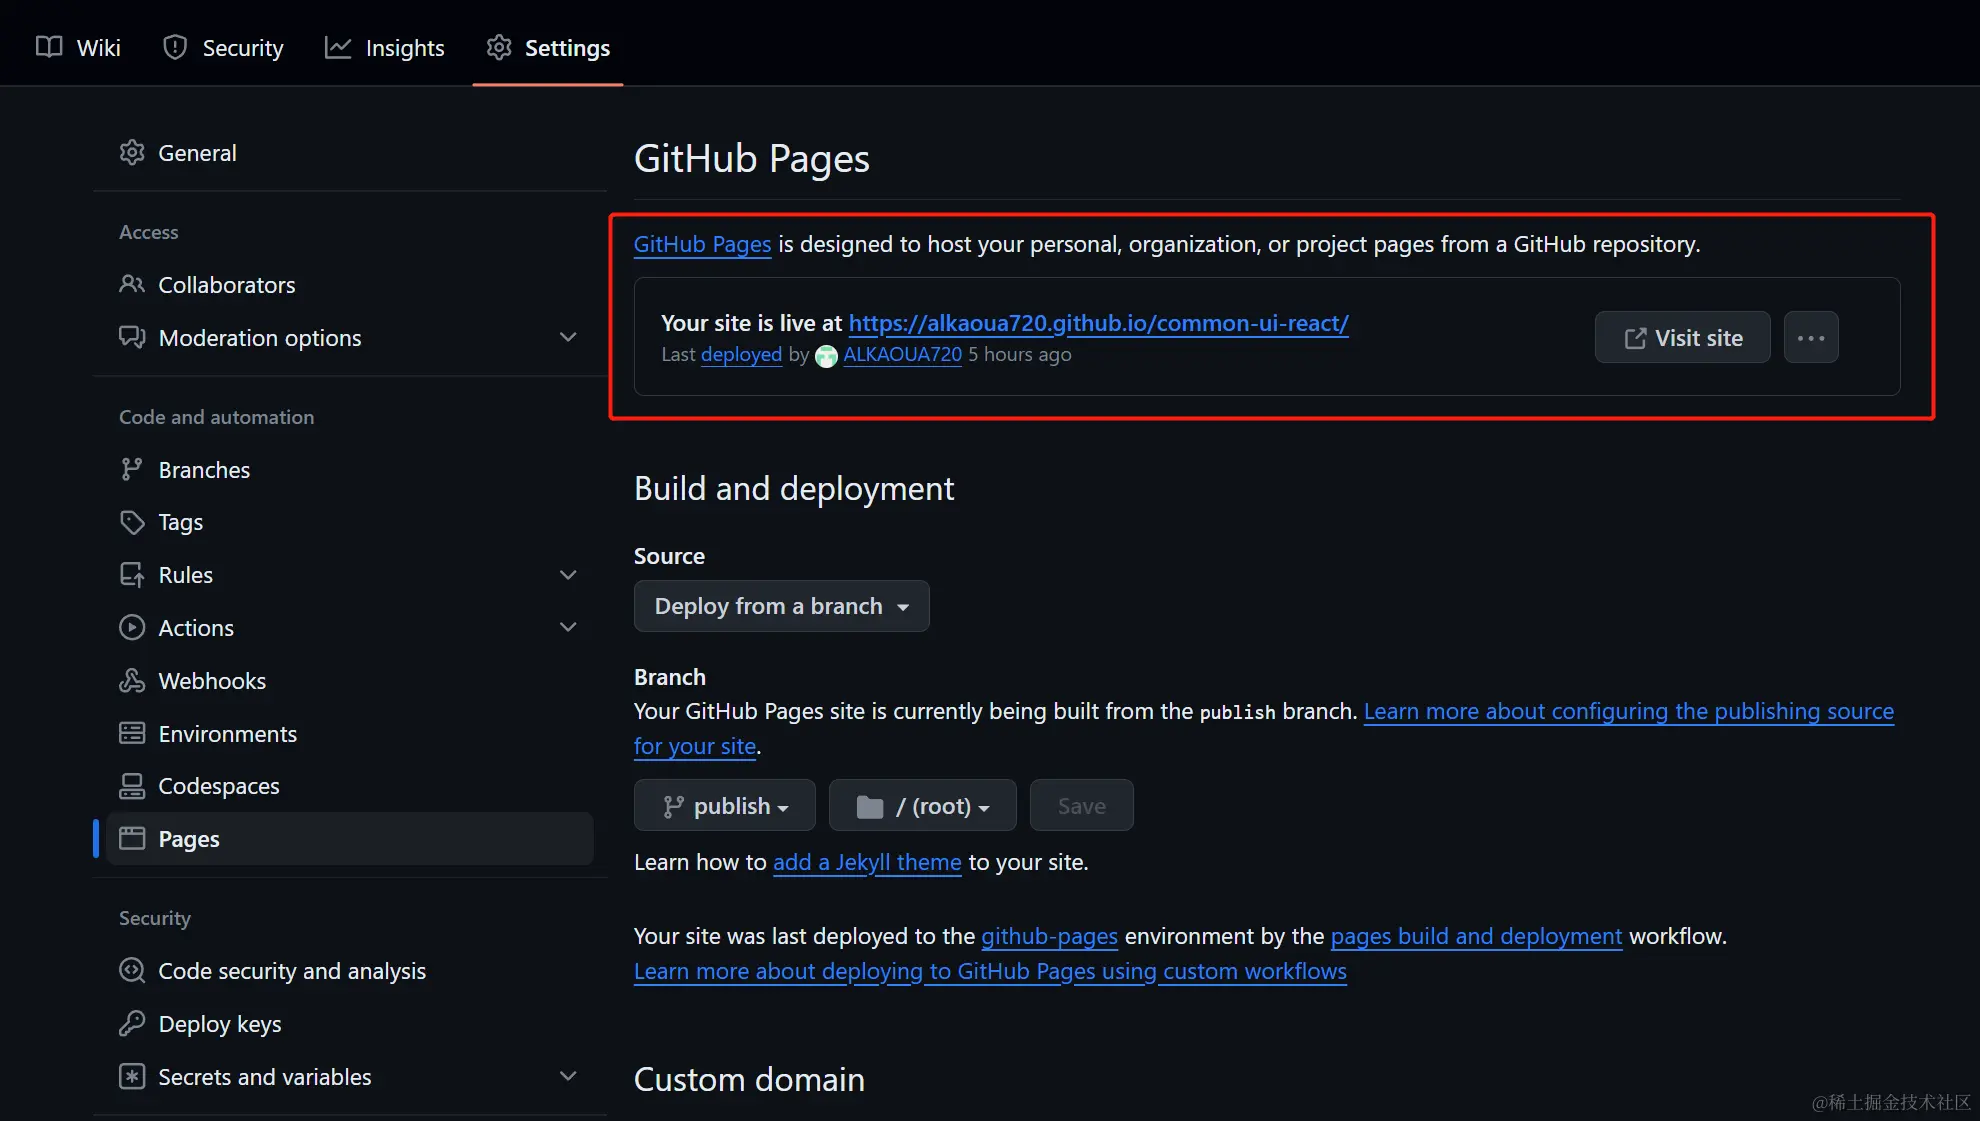This screenshot has width=1980, height=1121.
Task: Click the Deploy keys key icon
Action: tap(133, 1023)
